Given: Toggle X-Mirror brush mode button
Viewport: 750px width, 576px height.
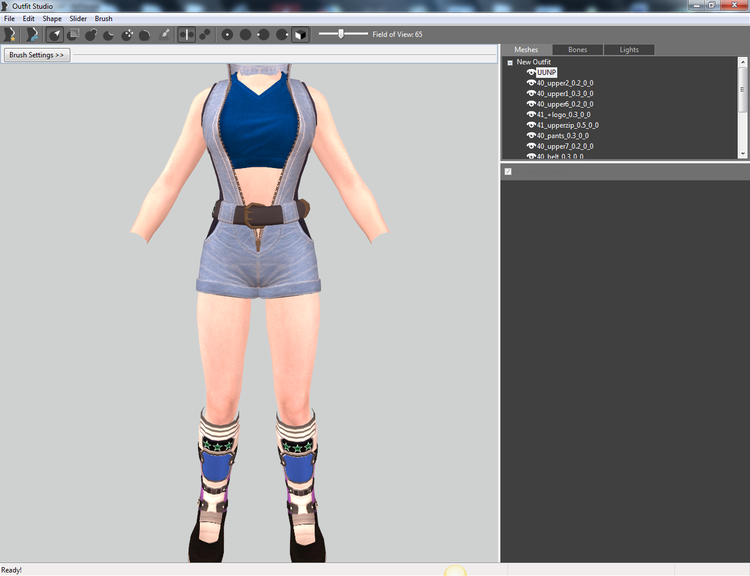Looking at the screenshot, I should 187,34.
